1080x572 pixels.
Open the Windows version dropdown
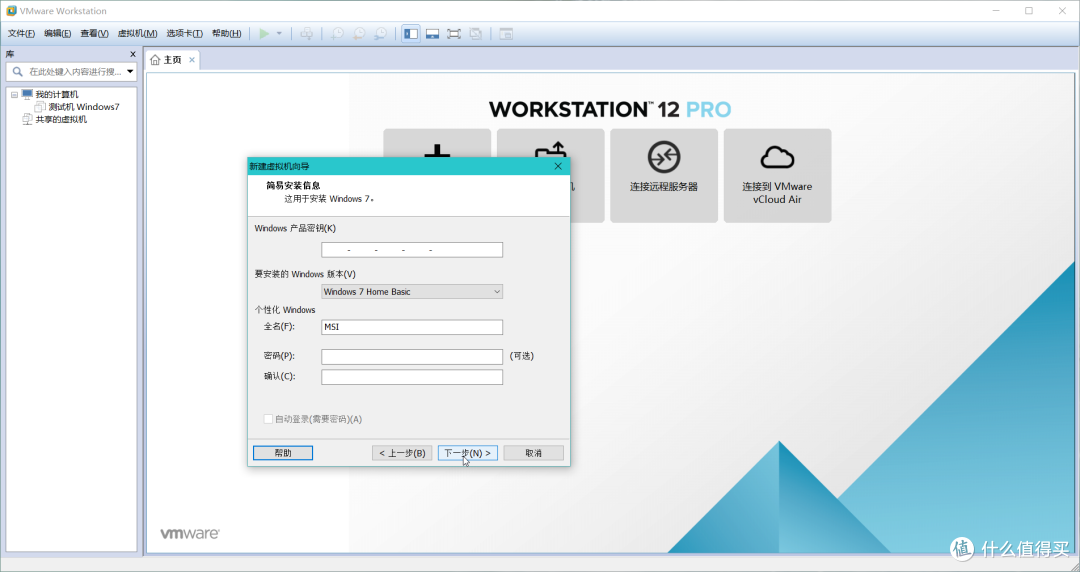coord(412,292)
